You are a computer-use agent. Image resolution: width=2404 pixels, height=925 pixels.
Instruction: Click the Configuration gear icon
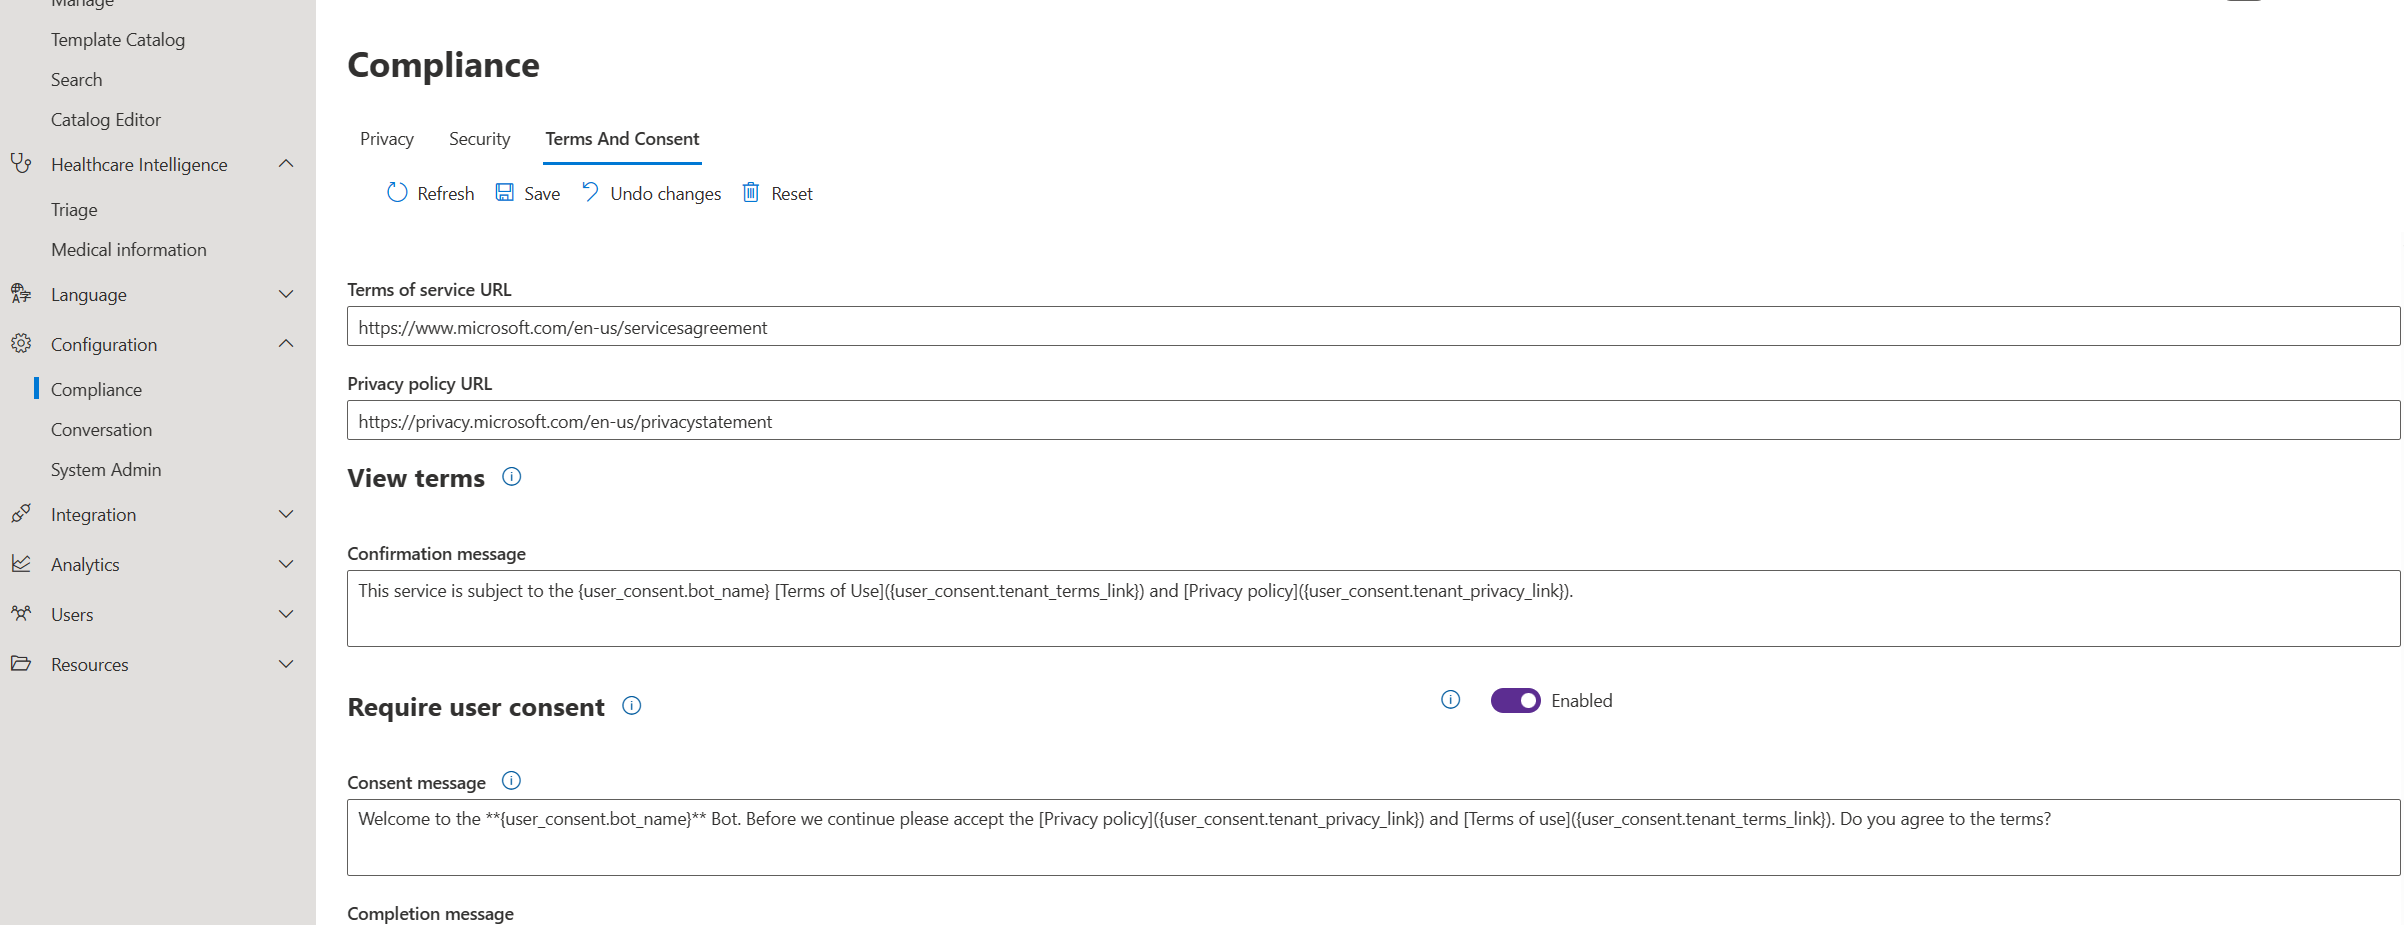(20, 343)
